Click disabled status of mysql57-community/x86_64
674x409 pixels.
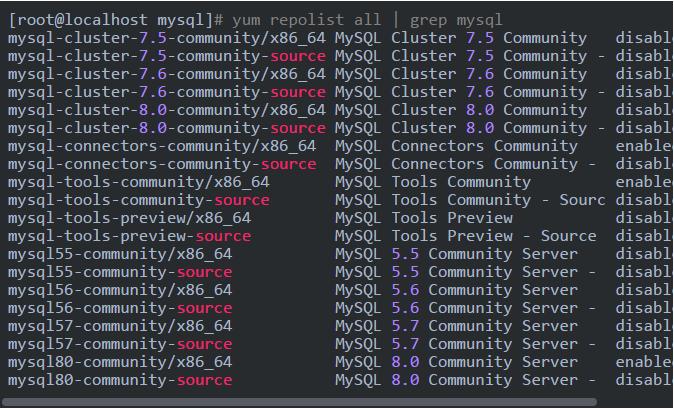[x=644, y=327]
